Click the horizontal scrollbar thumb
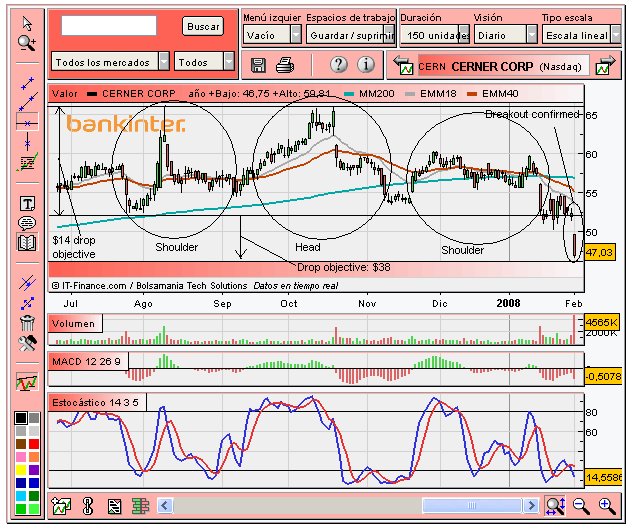Screen dimensions: 632x529 (x=472, y=505)
